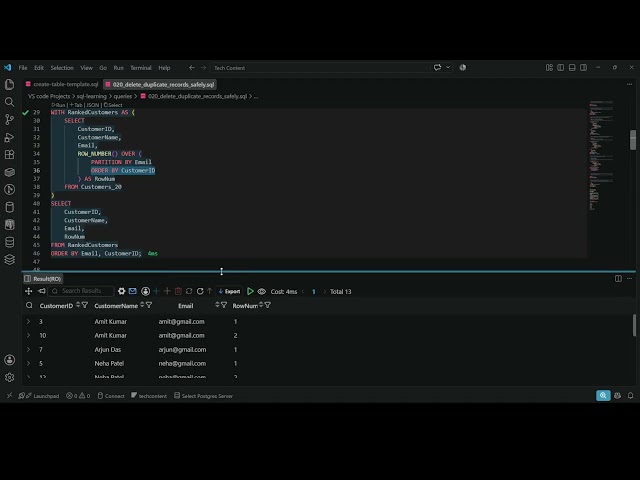This screenshot has width=640, height=480.
Task: Select the 020_delete_duplicate_records_safely.sql tab
Action: tap(160, 84)
